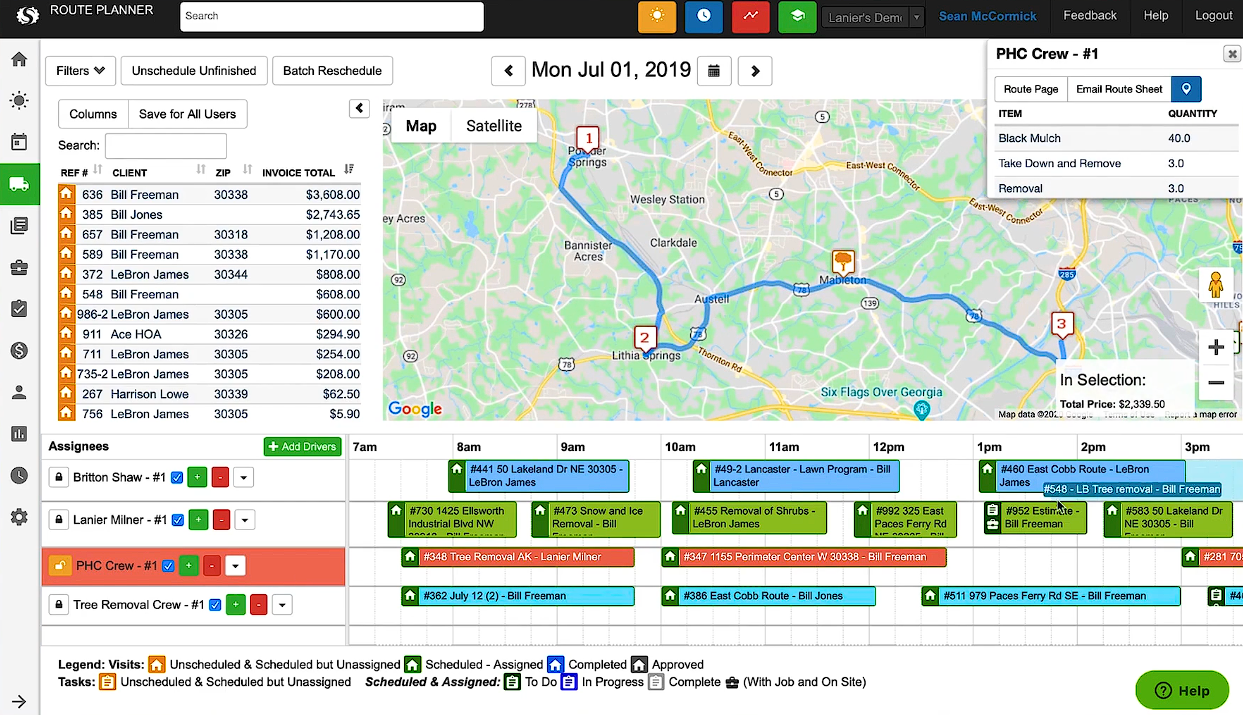Click the map zoom-in plus control

1216,347
